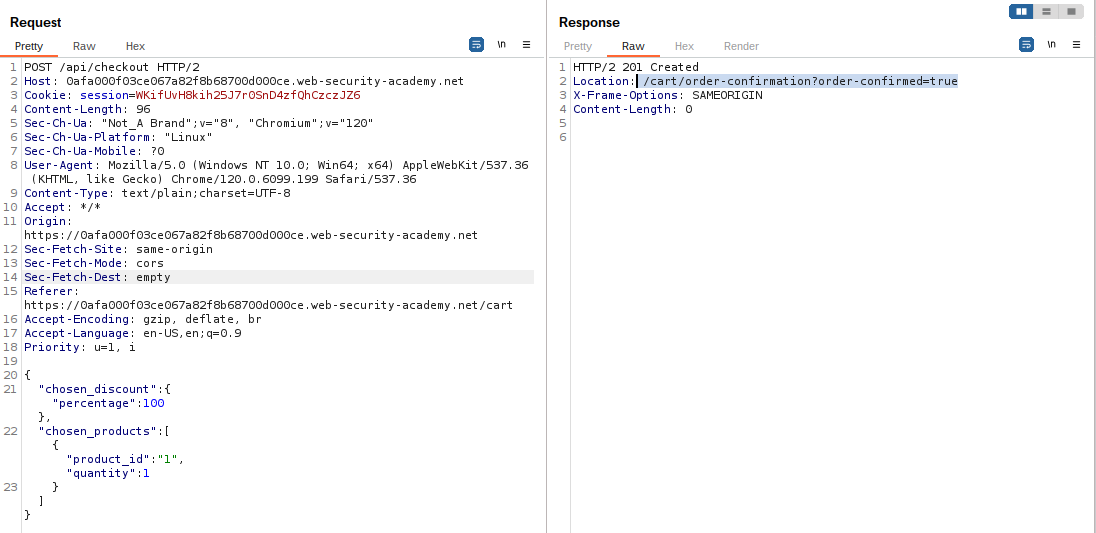Open the Hex tab in Request
This screenshot has width=1096, height=533.
[135, 46]
